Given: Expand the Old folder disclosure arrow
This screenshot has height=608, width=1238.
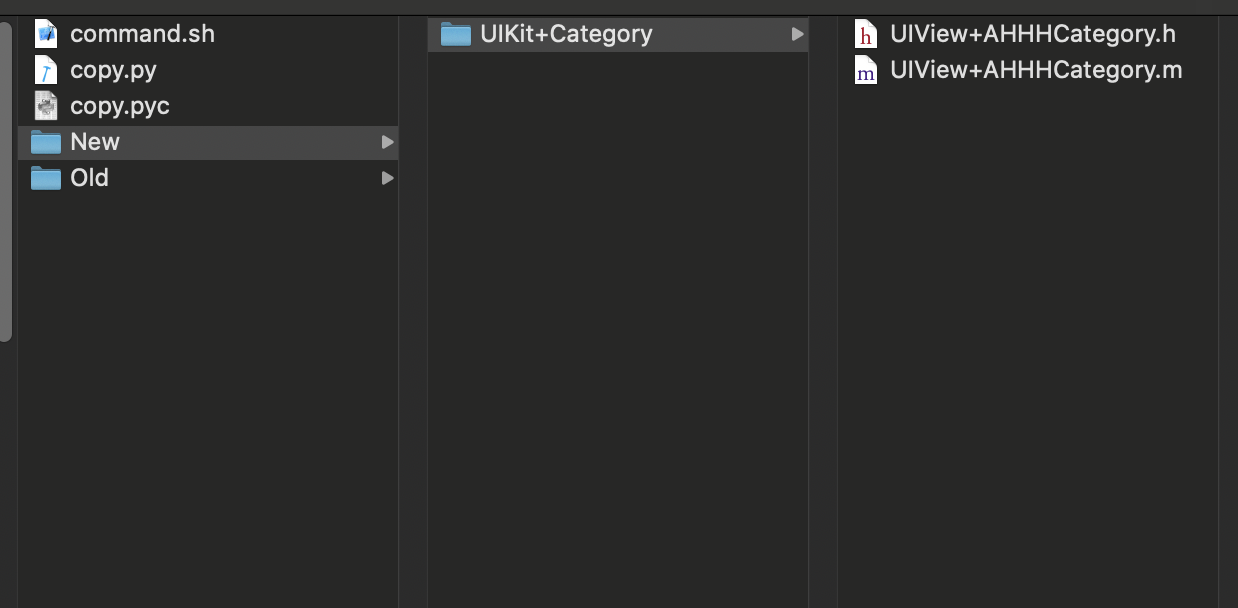Looking at the screenshot, I should pyautogui.click(x=387, y=178).
